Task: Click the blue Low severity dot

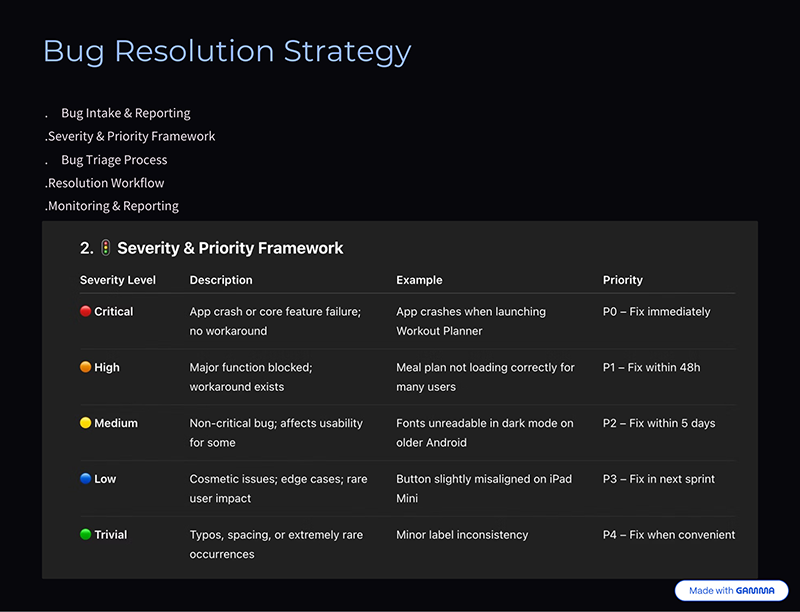Action: coord(86,478)
